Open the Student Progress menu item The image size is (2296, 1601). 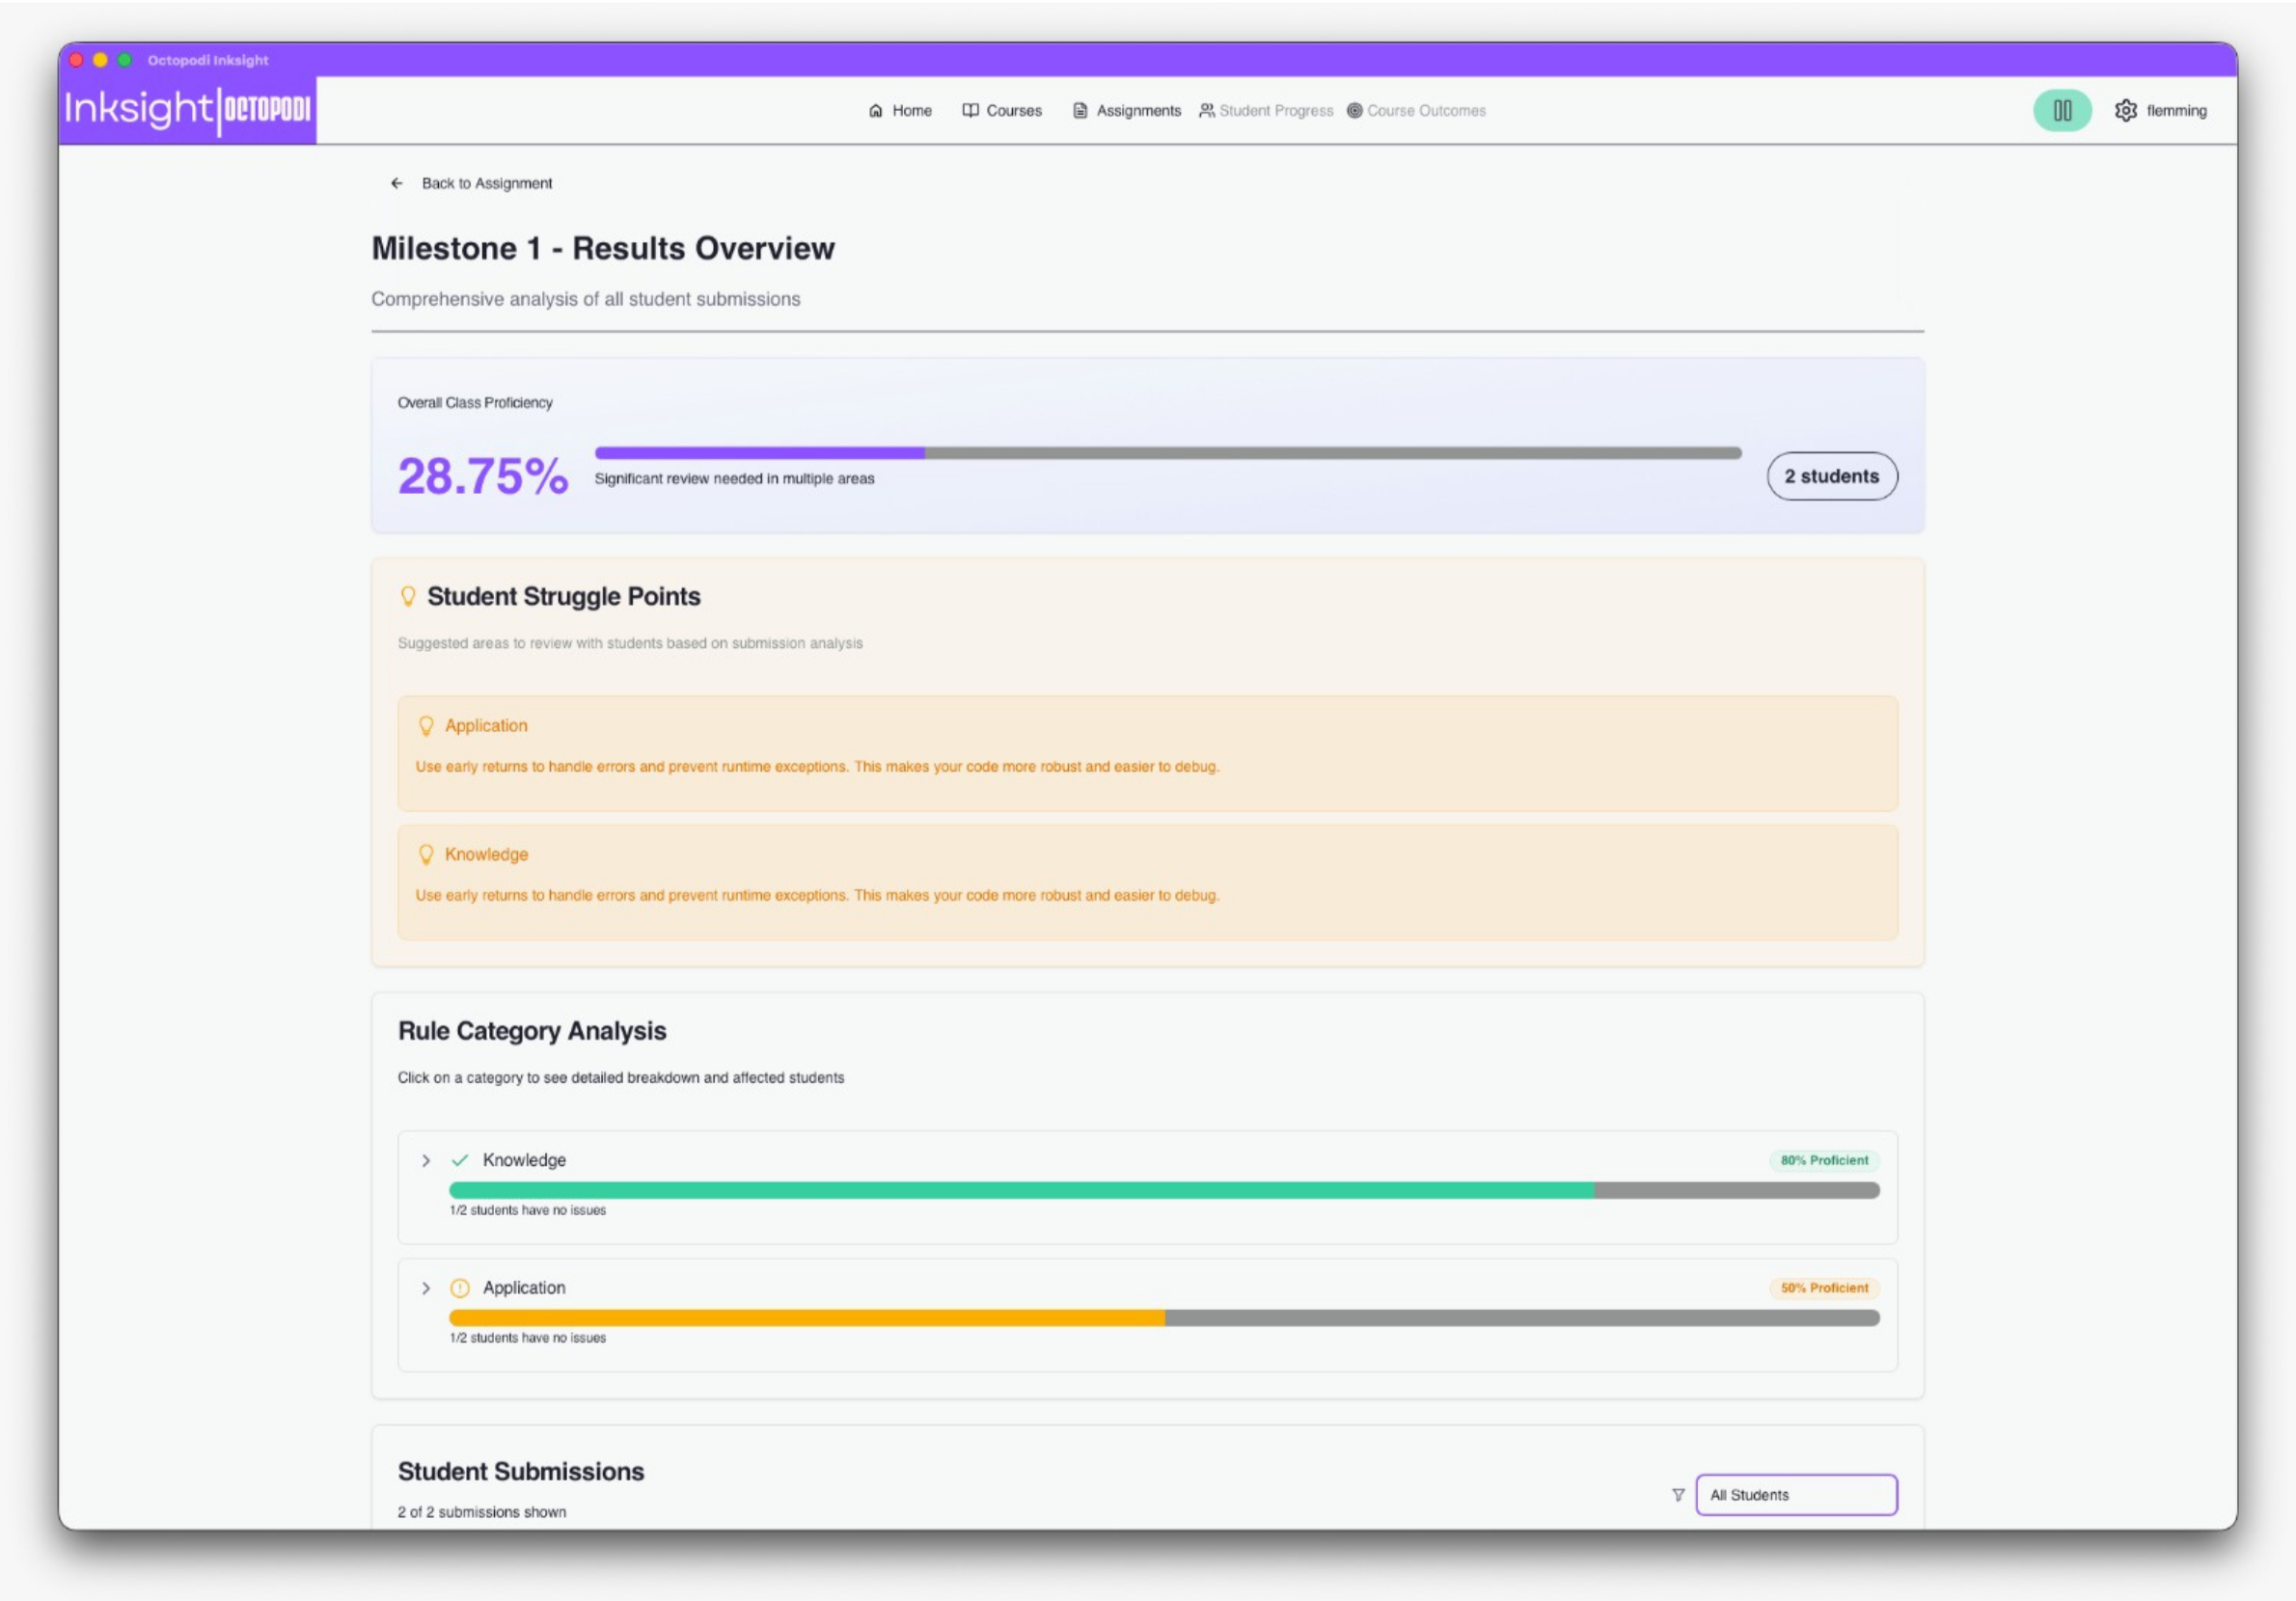pyautogui.click(x=1266, y=111)
